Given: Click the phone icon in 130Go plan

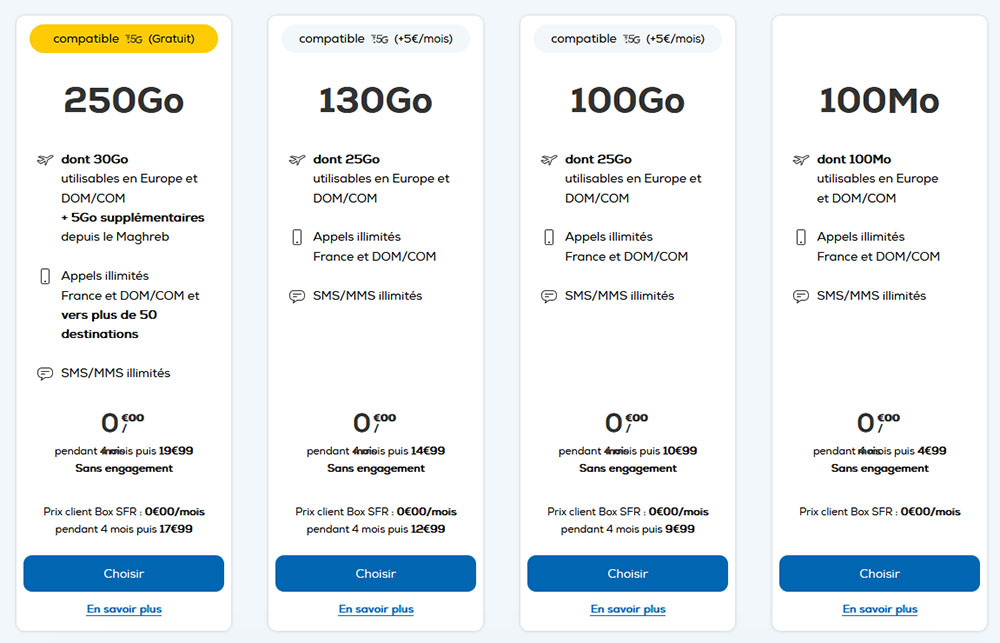Looking at the screenshot, I should (297, 237).
